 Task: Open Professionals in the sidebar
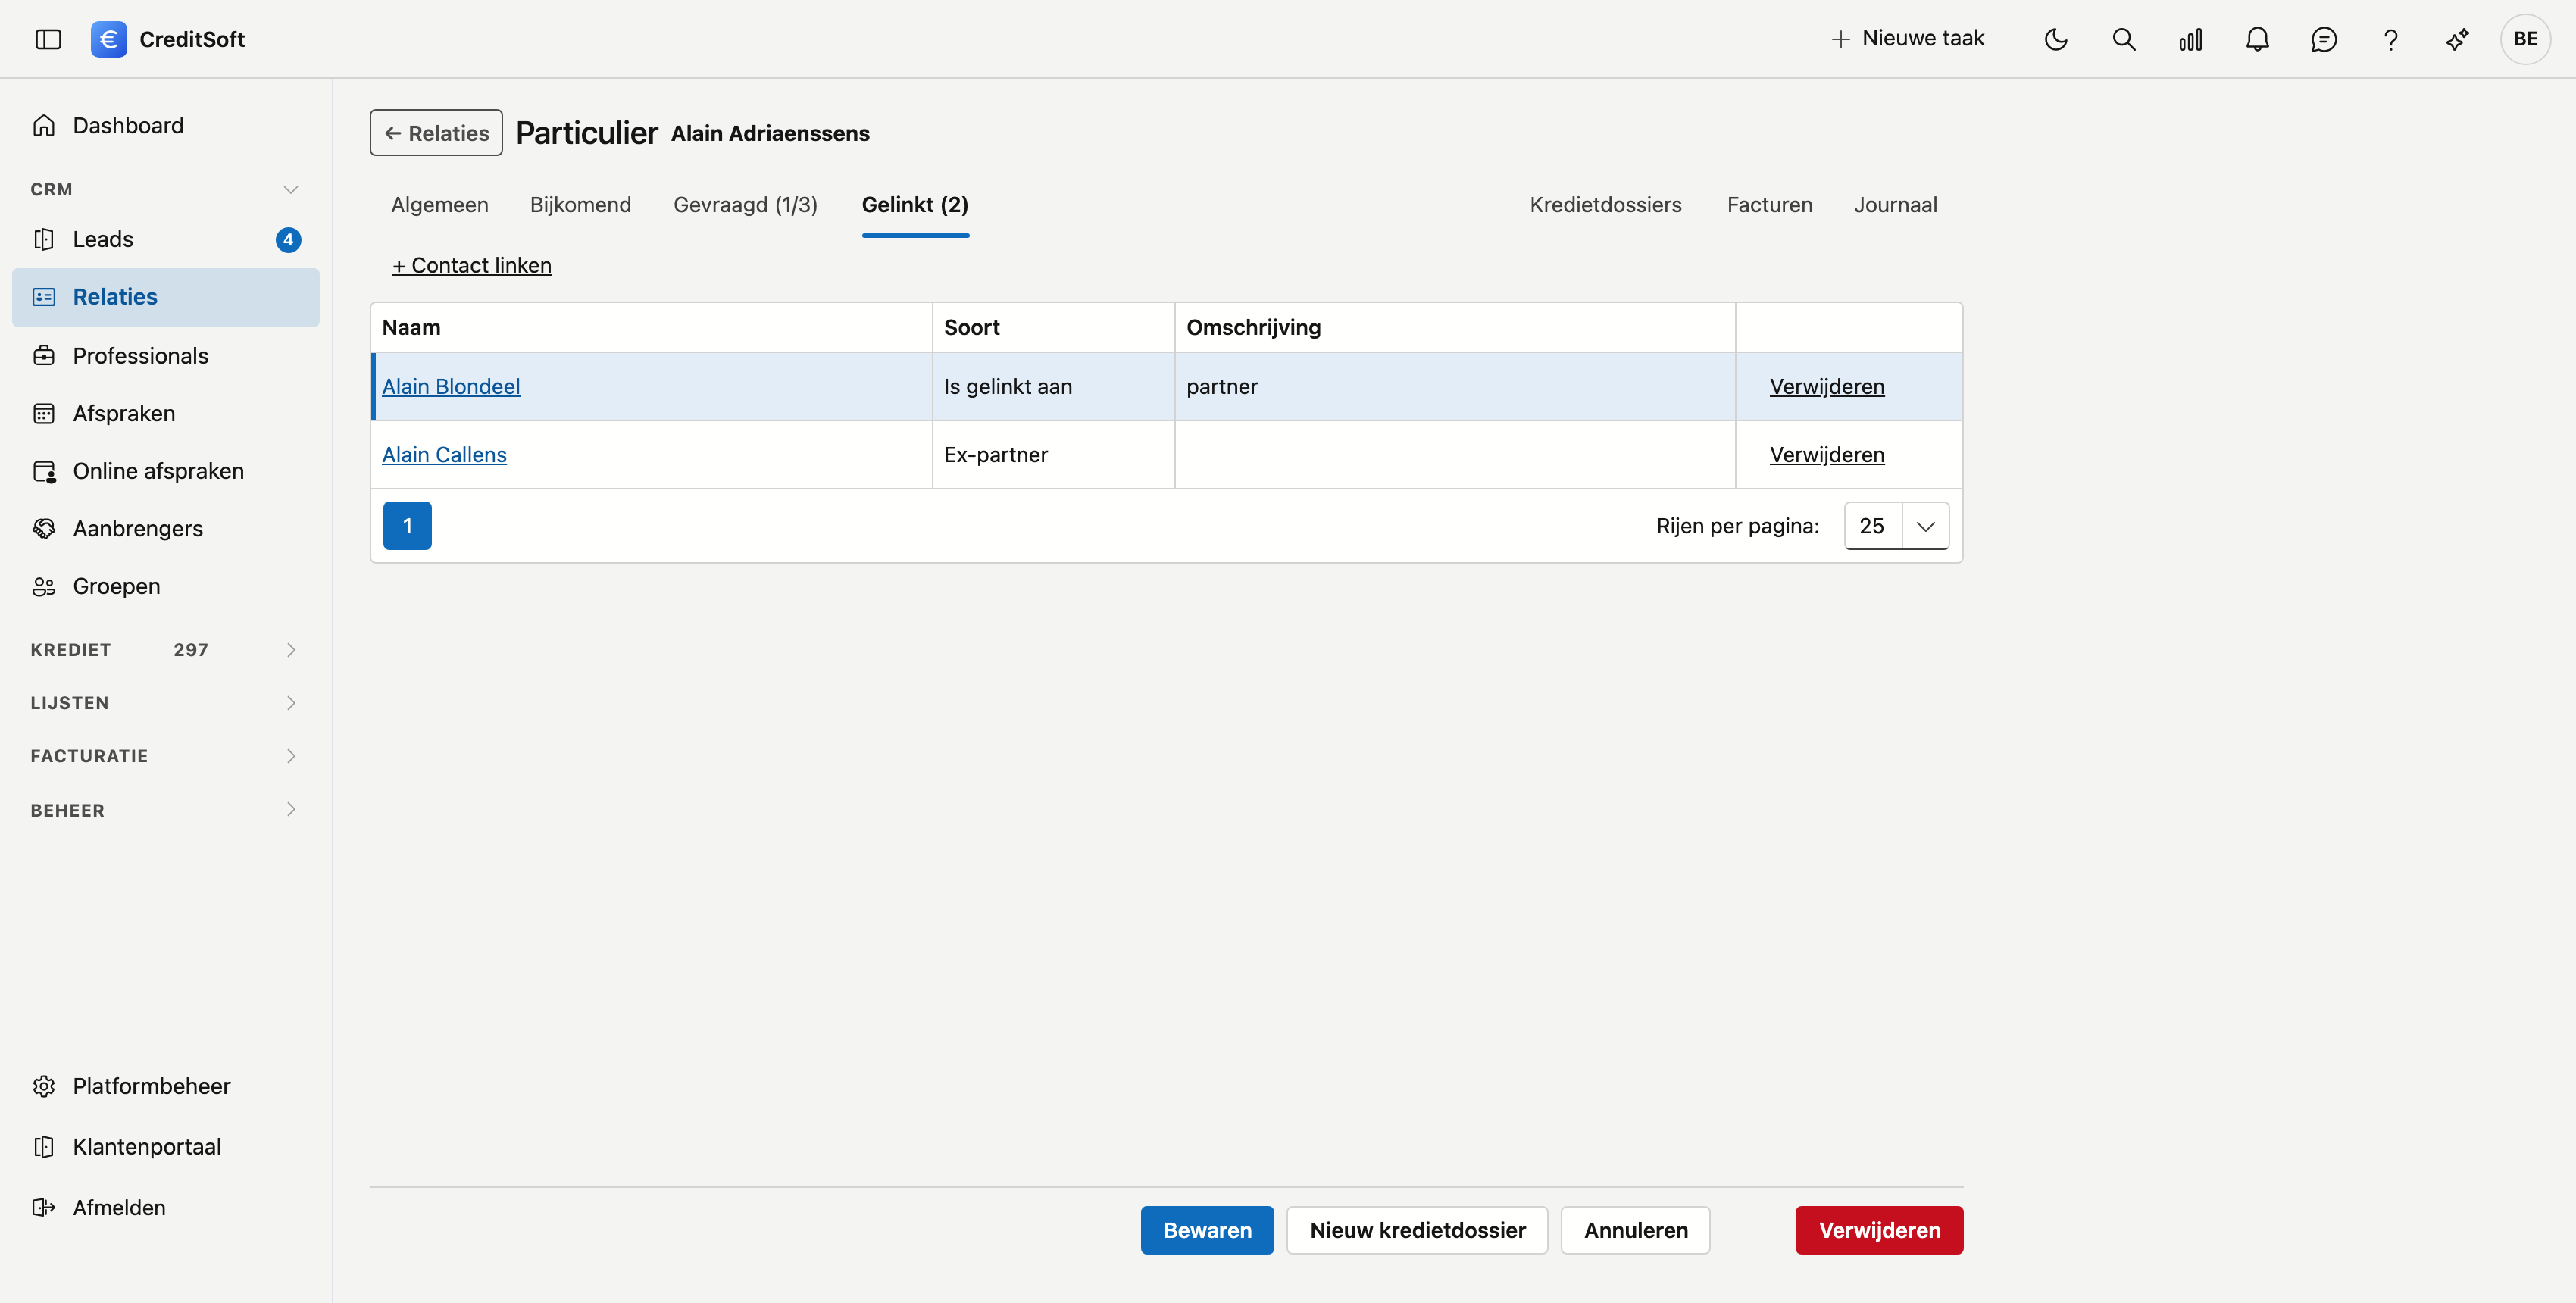pyautogui.click(x=166, y=355)
